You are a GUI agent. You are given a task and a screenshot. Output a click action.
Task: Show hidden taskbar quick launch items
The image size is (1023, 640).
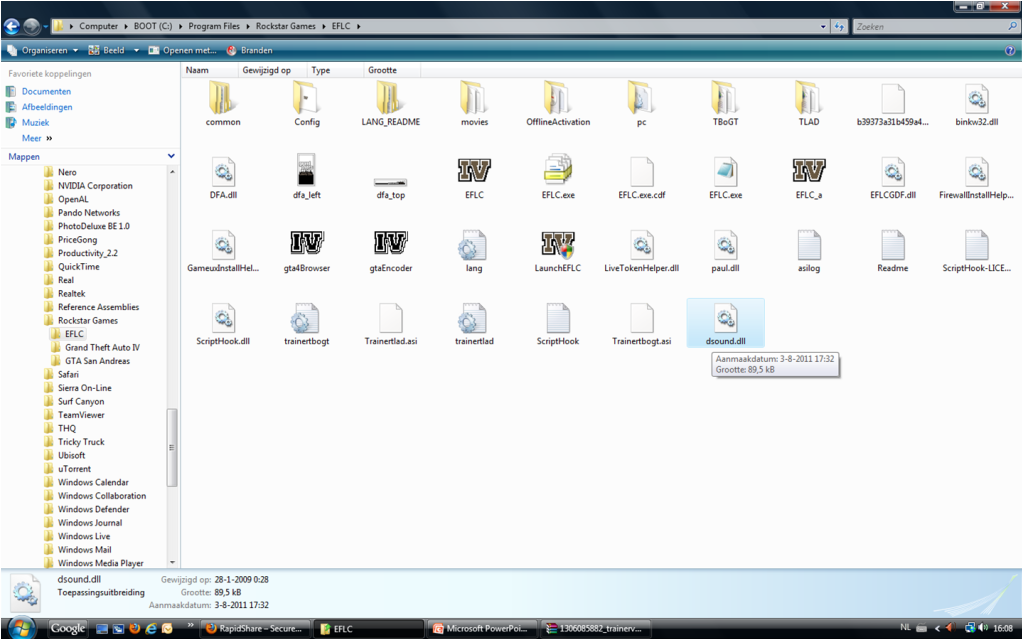(191, 626)
